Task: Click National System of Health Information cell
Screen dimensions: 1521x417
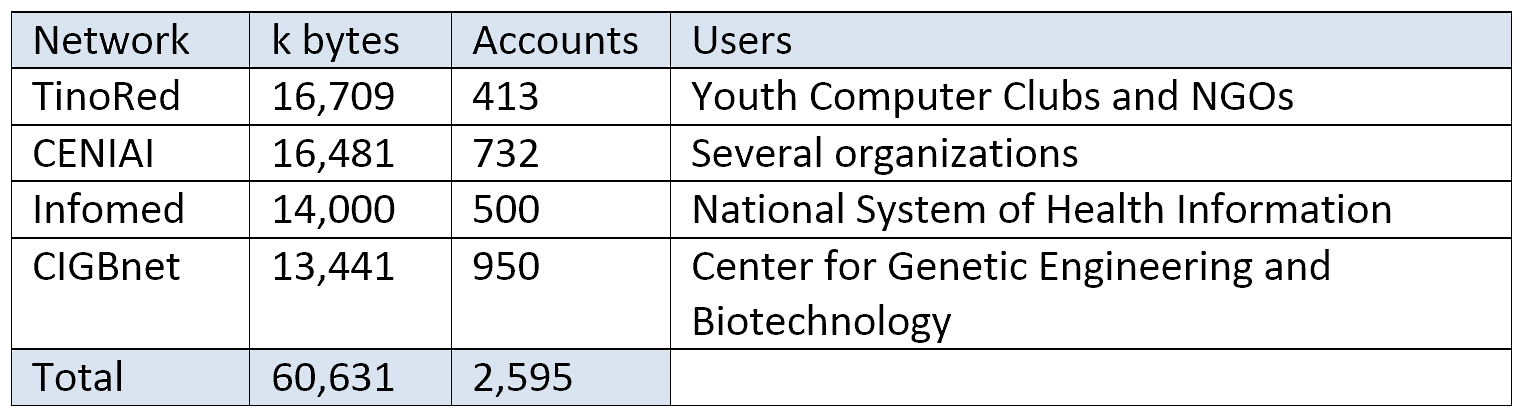Action: [x=1090, y=209]
